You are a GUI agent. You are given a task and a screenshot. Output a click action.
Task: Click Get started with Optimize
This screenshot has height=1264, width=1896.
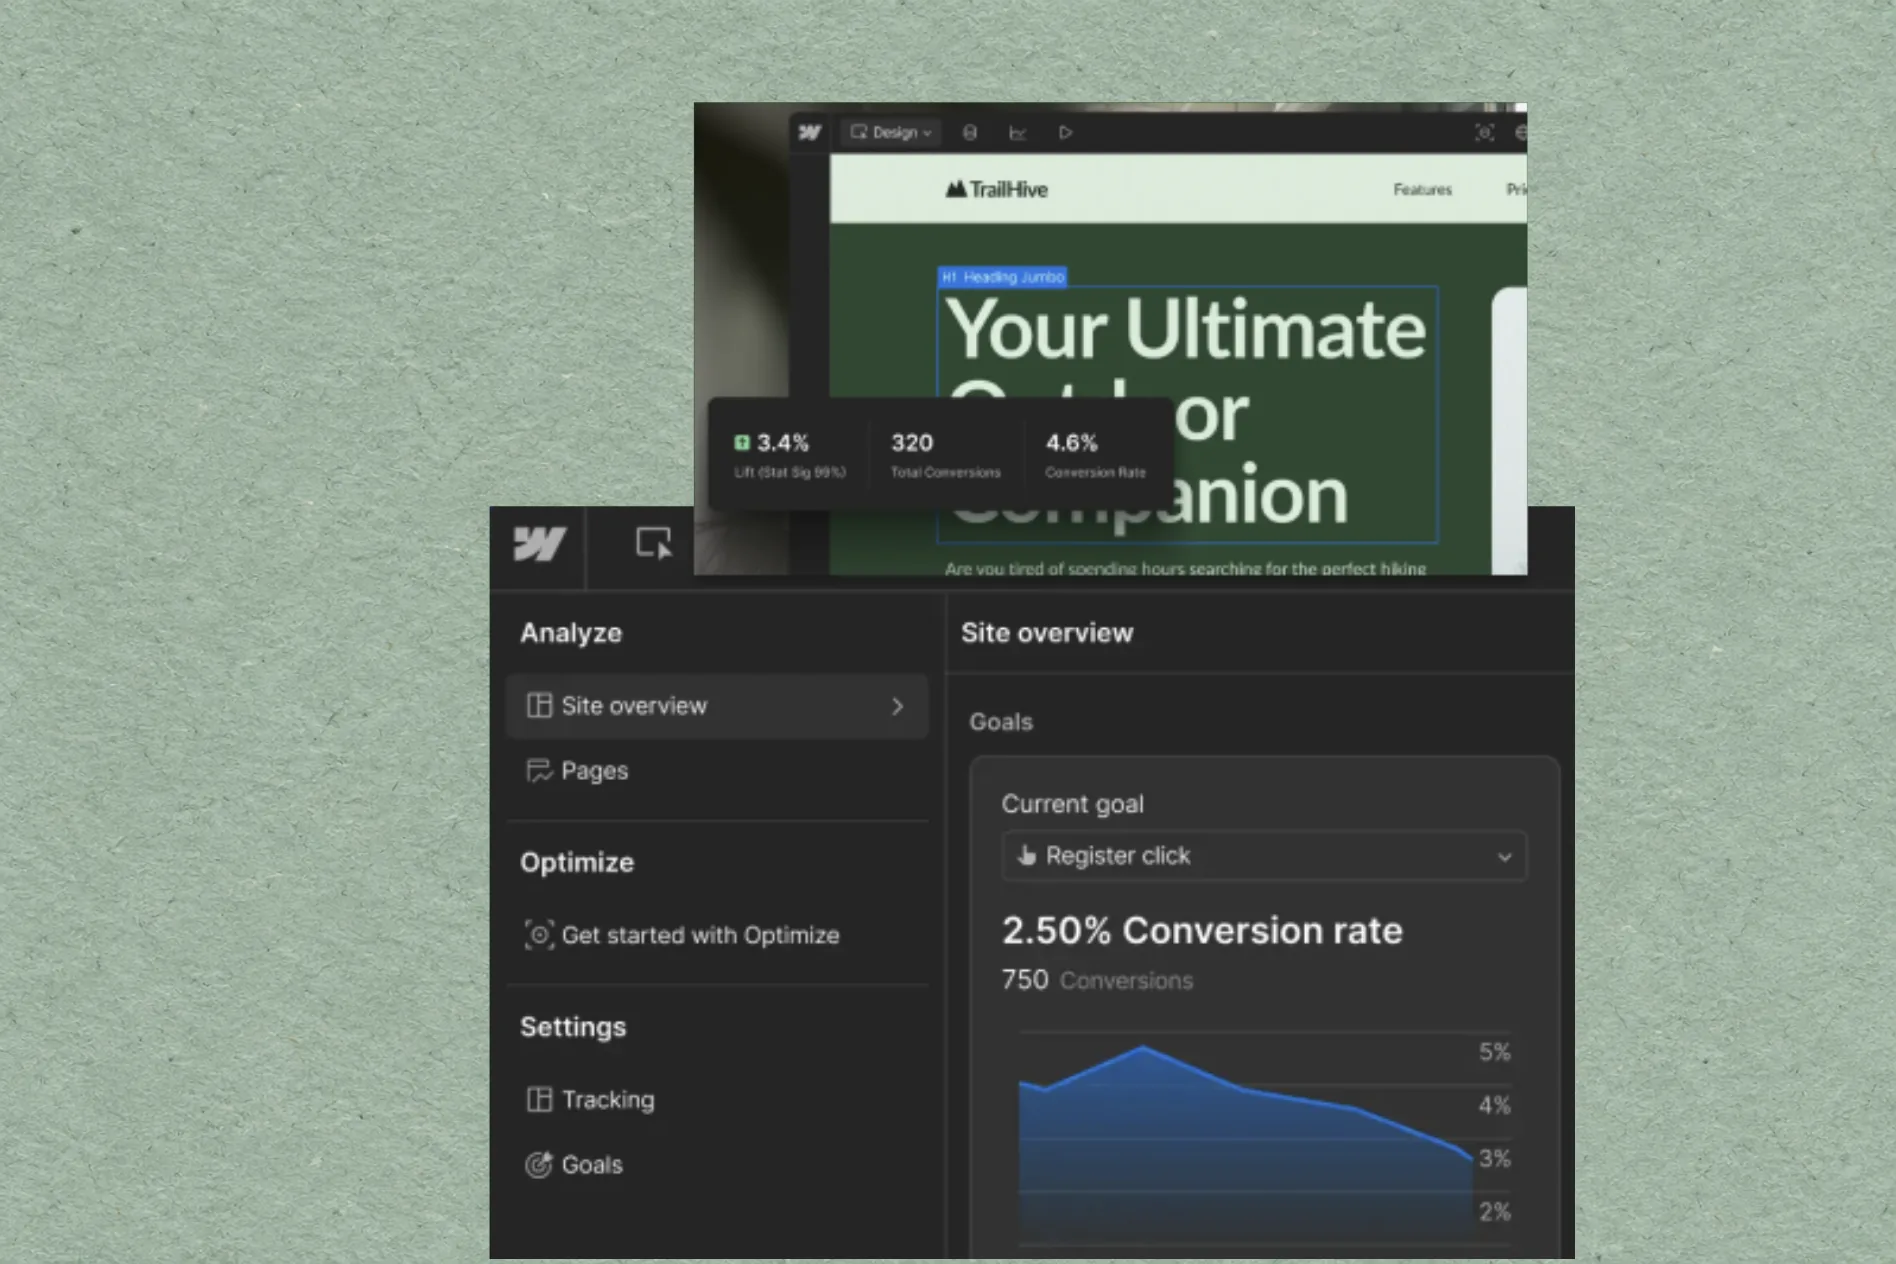(682, 935)
